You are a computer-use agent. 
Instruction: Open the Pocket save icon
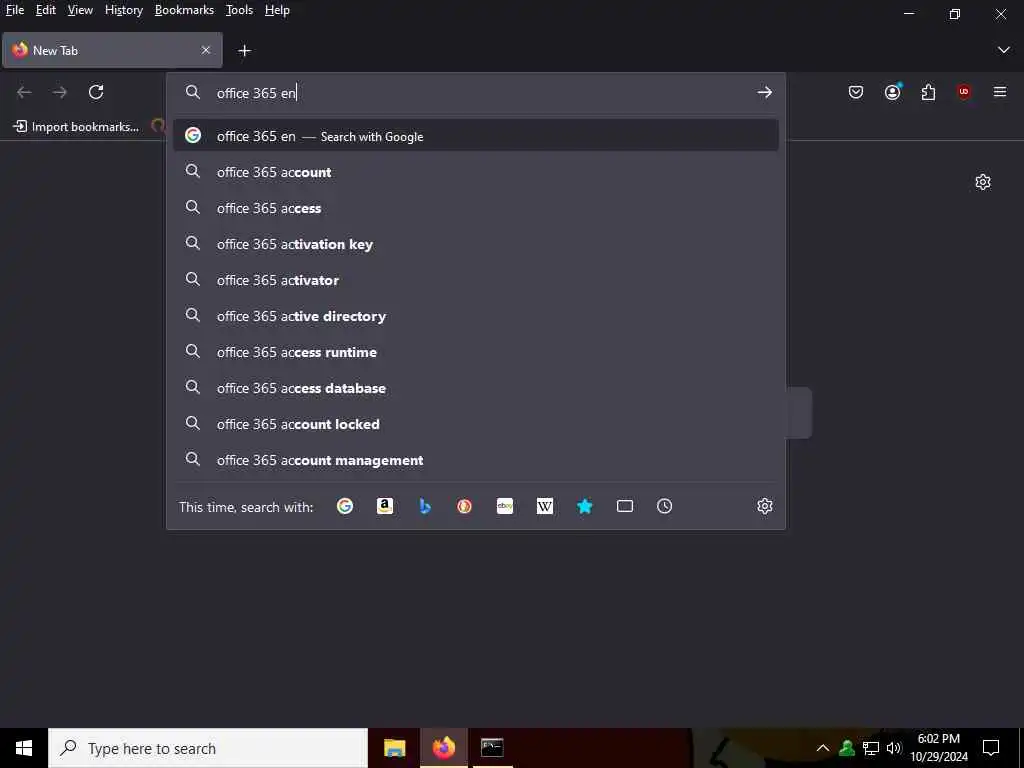(x=856, y=92)
